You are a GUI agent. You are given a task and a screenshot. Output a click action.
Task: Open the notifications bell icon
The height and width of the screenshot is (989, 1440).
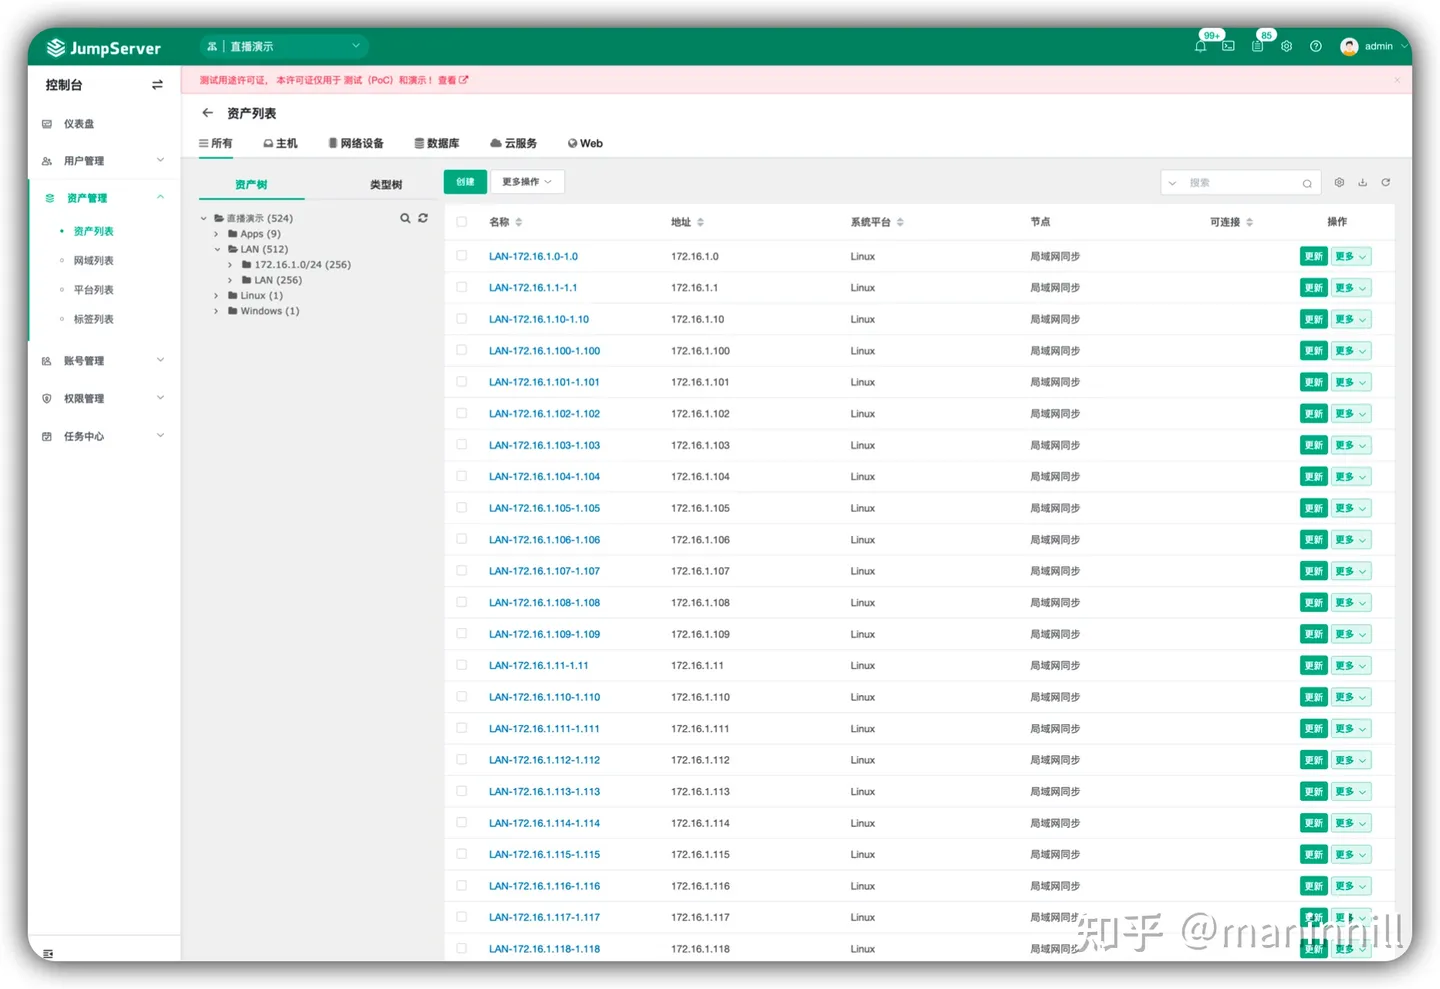pyautogui.click(x=1200, y=46)
